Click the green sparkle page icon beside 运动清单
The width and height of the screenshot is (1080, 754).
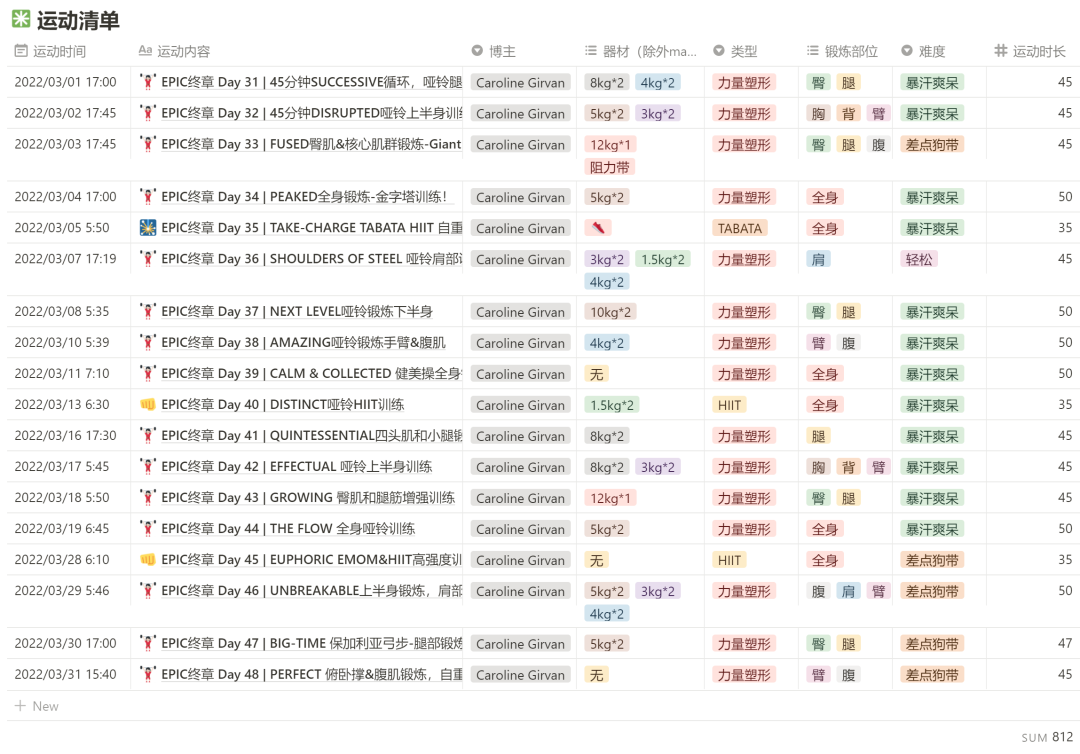click(21, 19)
